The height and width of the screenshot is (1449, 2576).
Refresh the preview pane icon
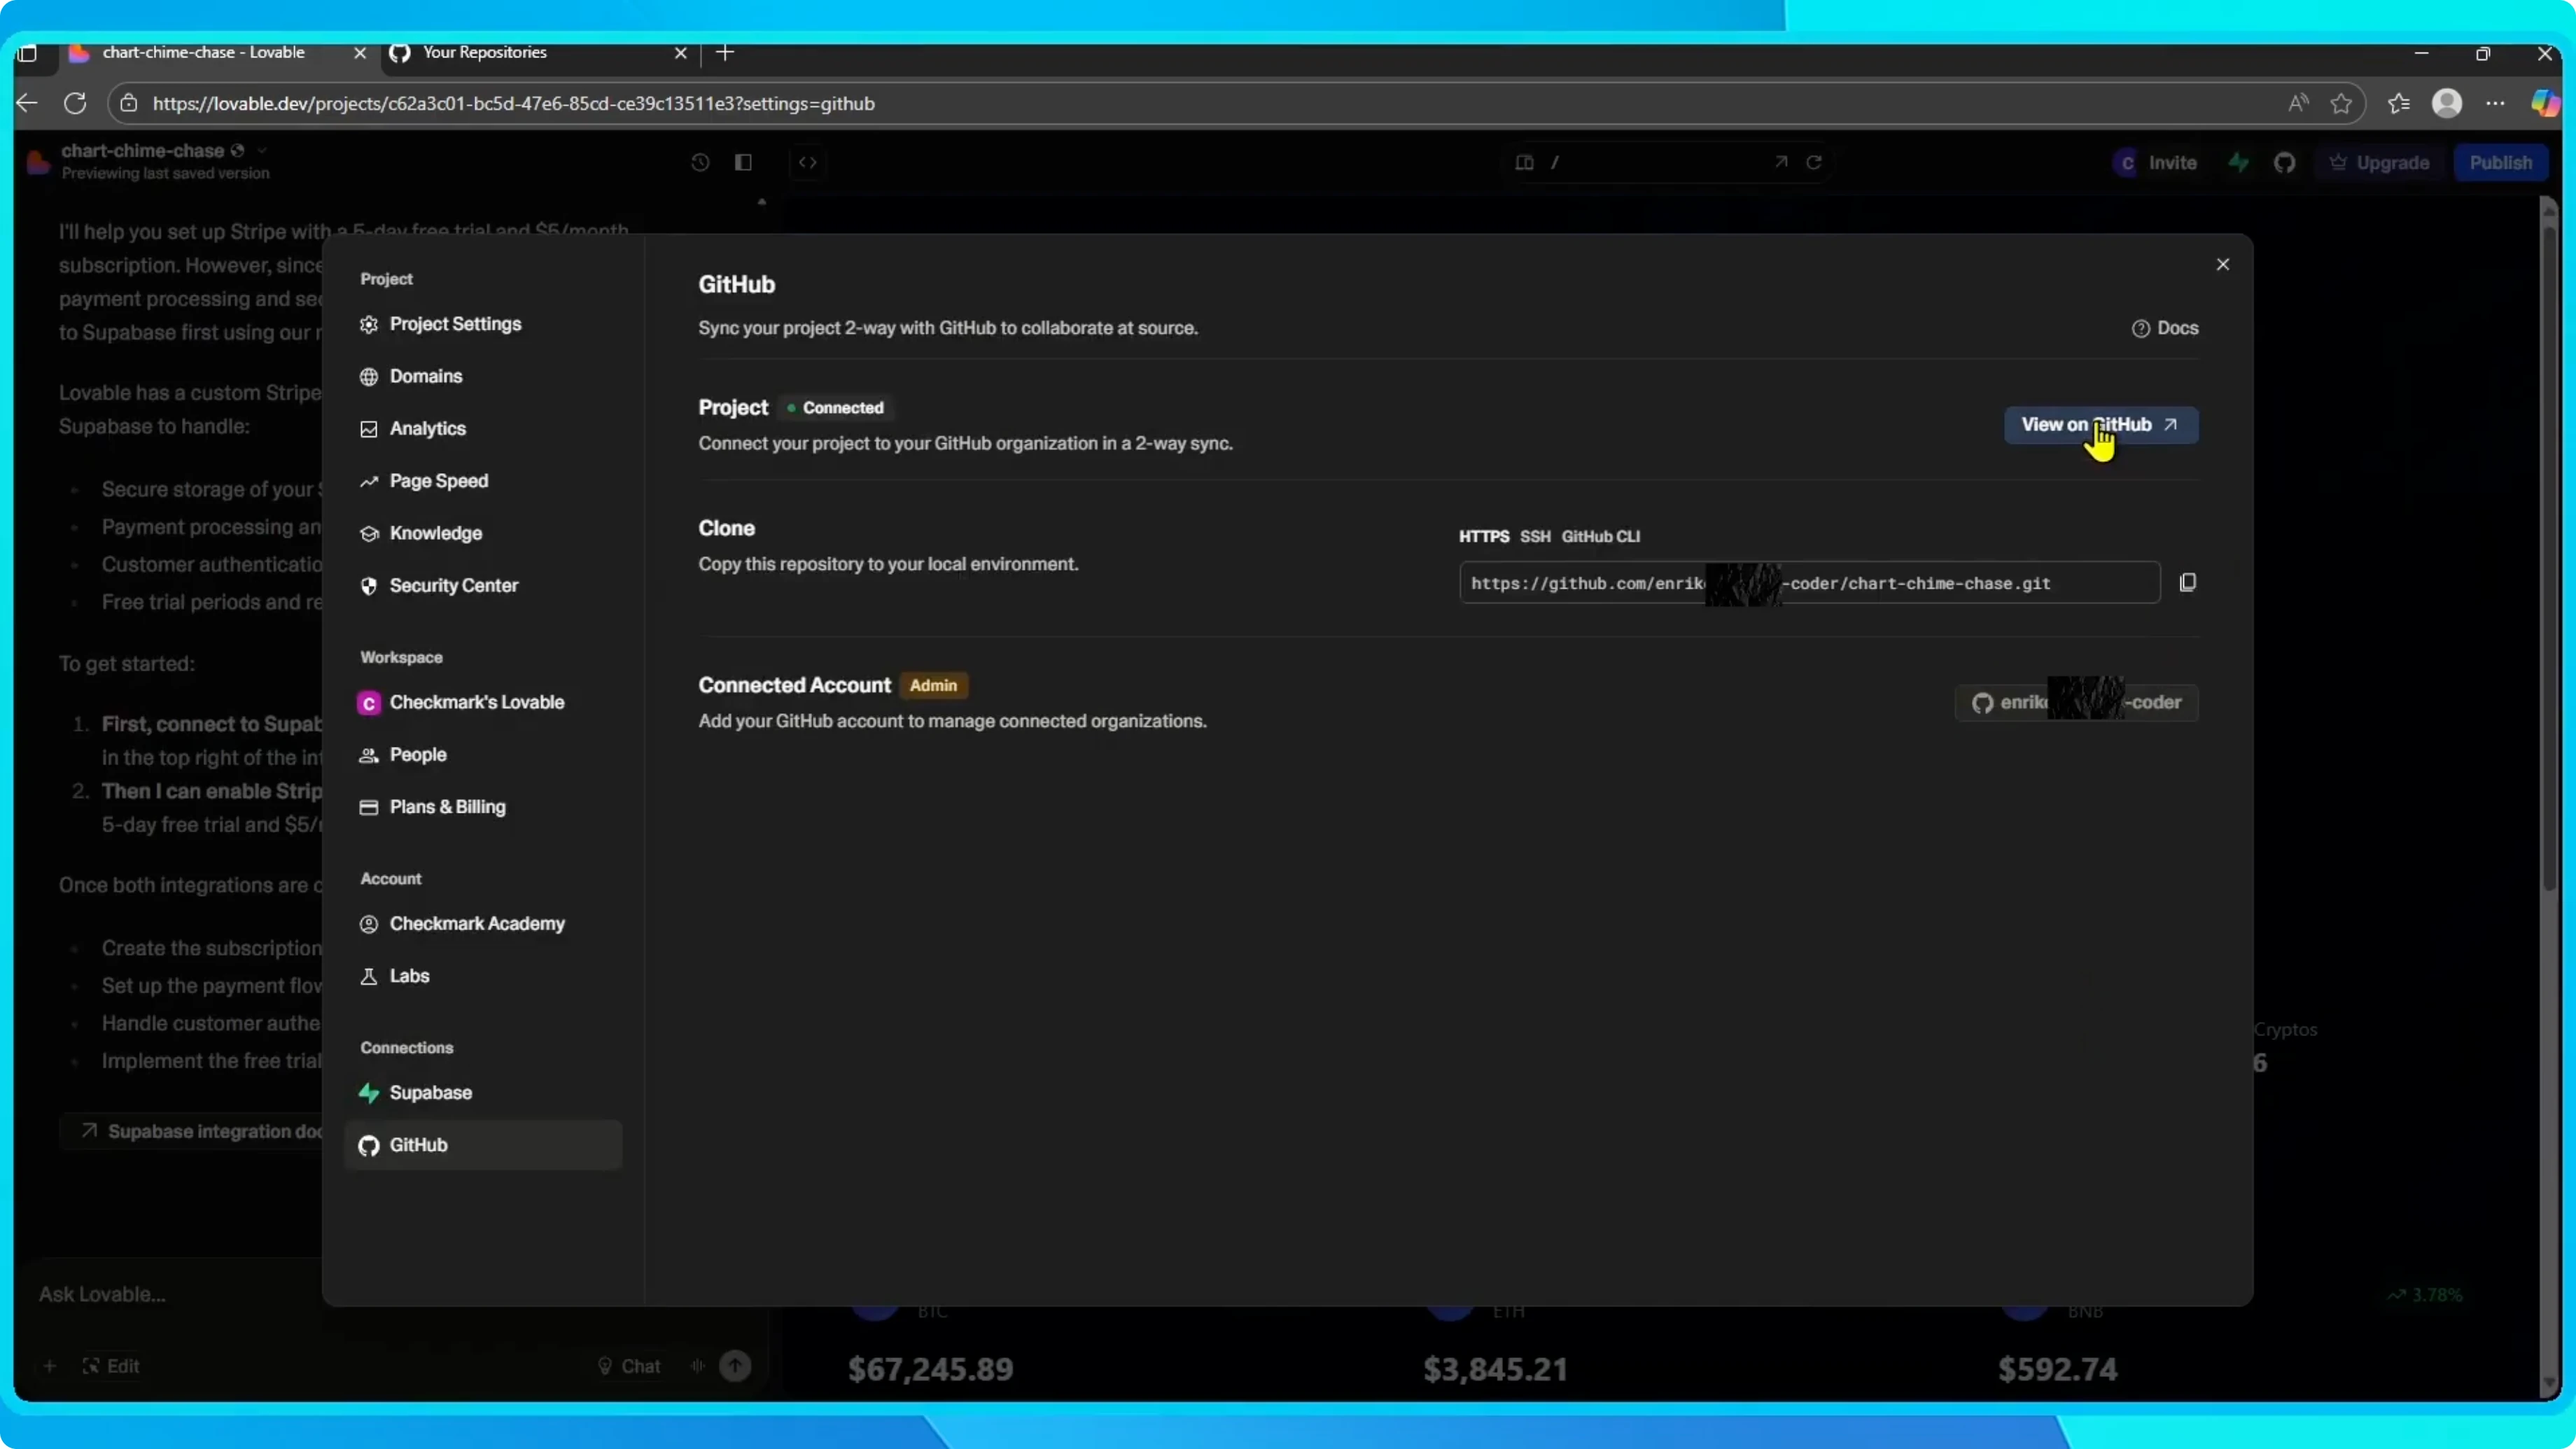1814,162
